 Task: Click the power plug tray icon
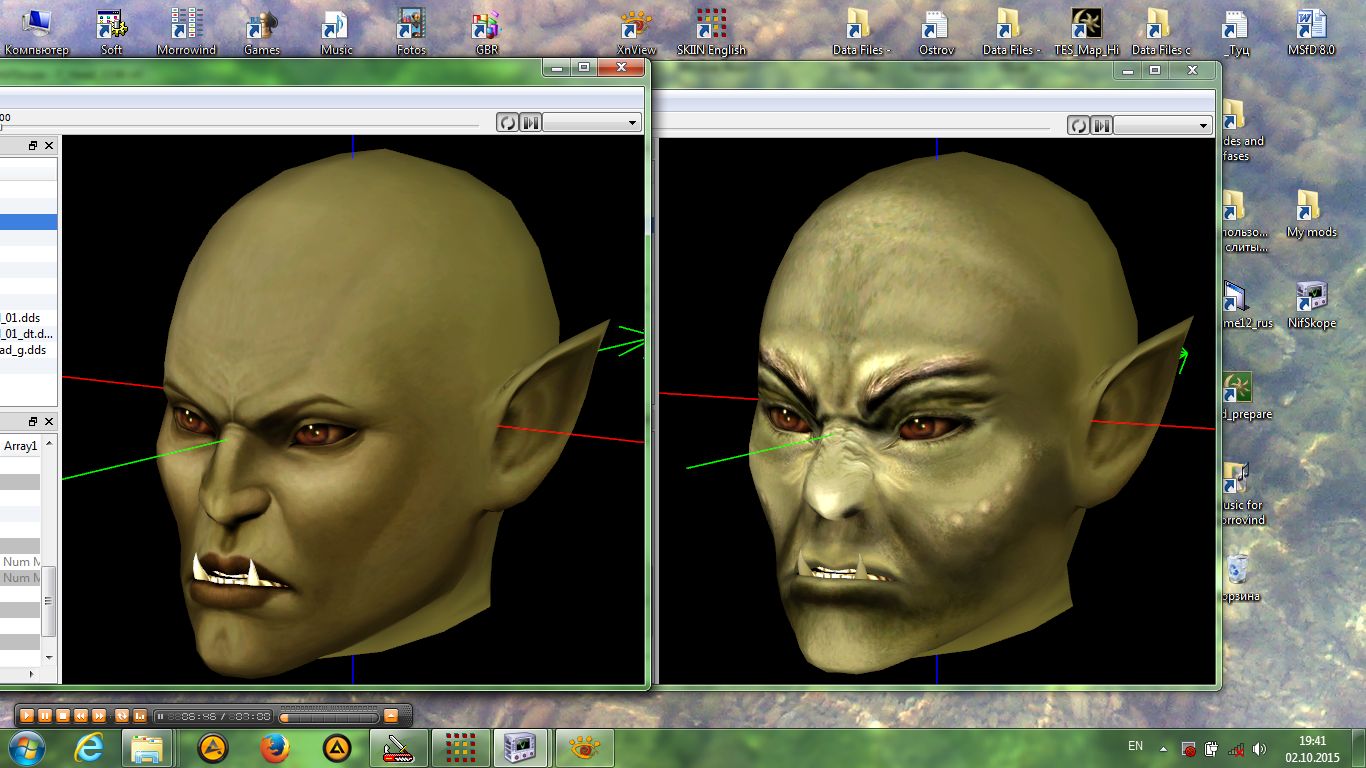(1212, 748)
